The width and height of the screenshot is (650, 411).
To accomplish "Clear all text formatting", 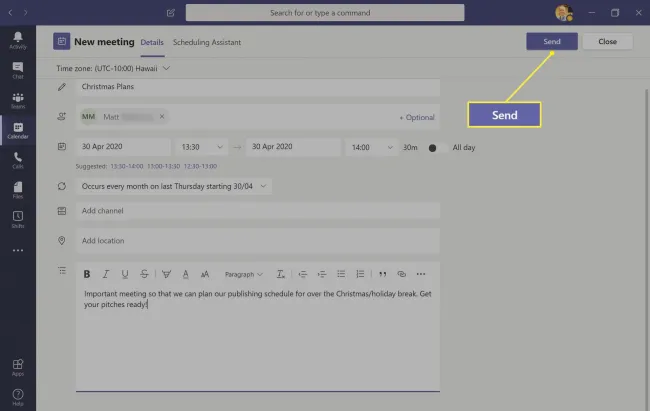I will pos(281,274).
